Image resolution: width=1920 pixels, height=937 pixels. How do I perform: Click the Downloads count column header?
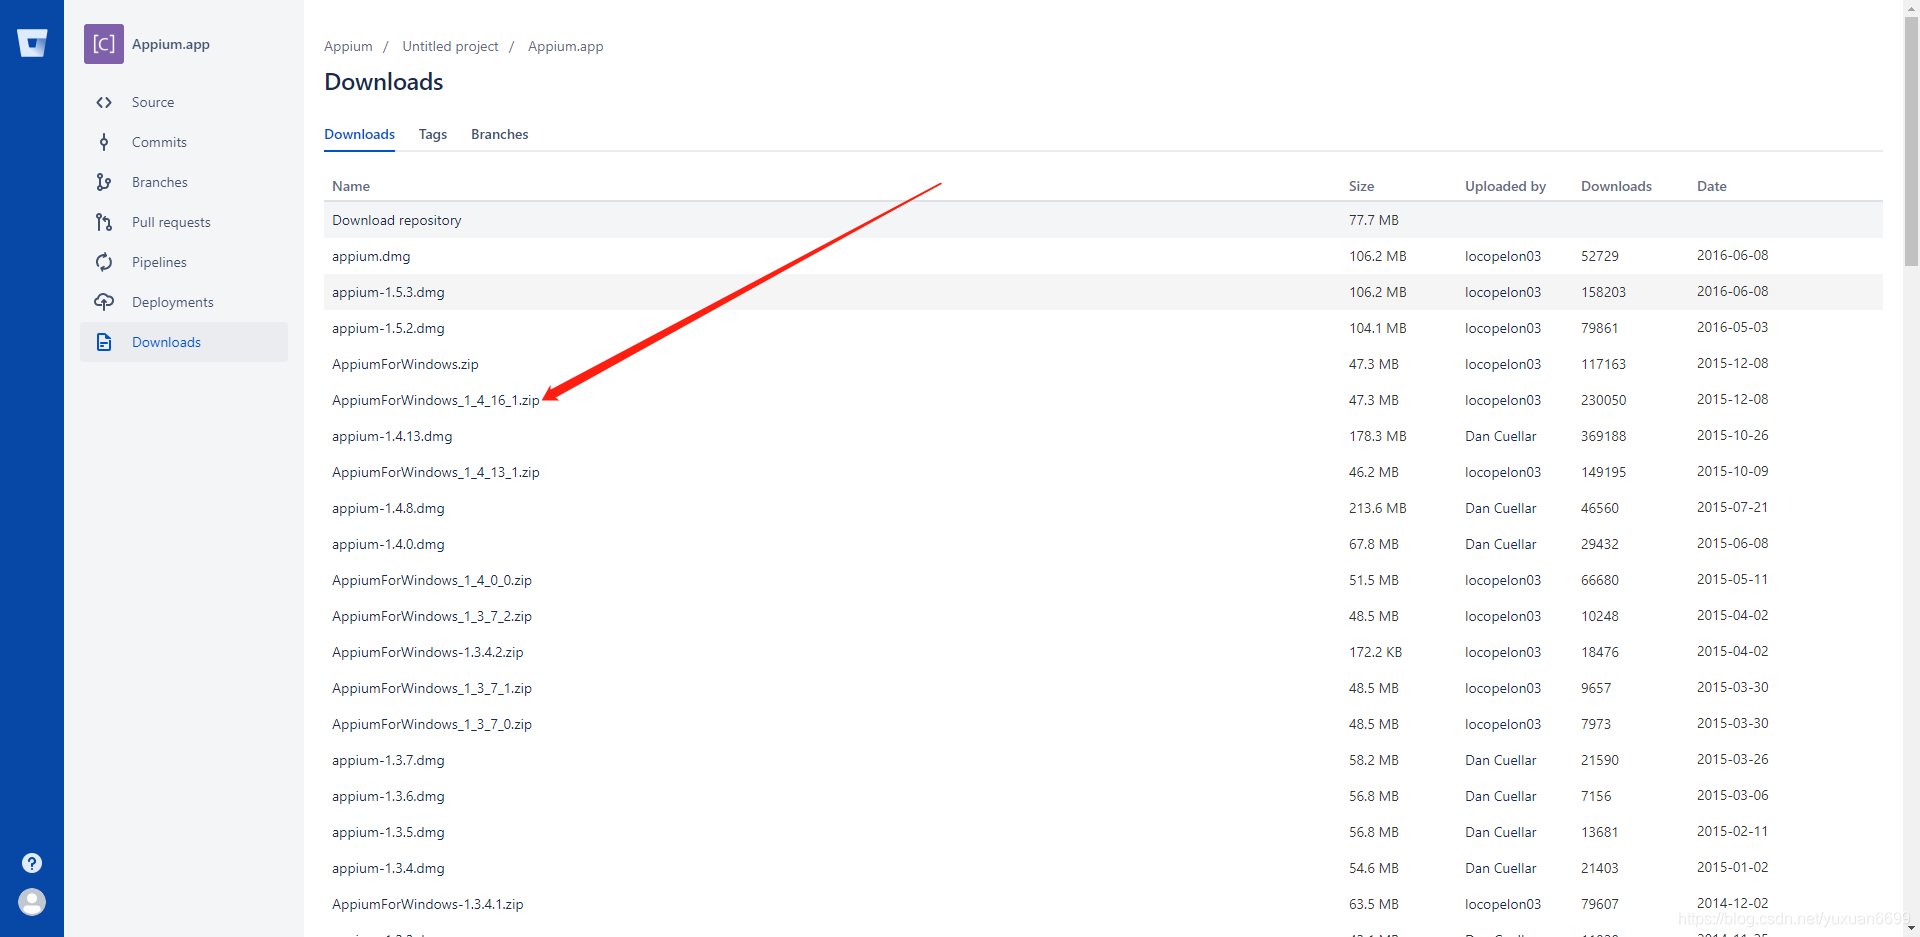pos(1616,186)
